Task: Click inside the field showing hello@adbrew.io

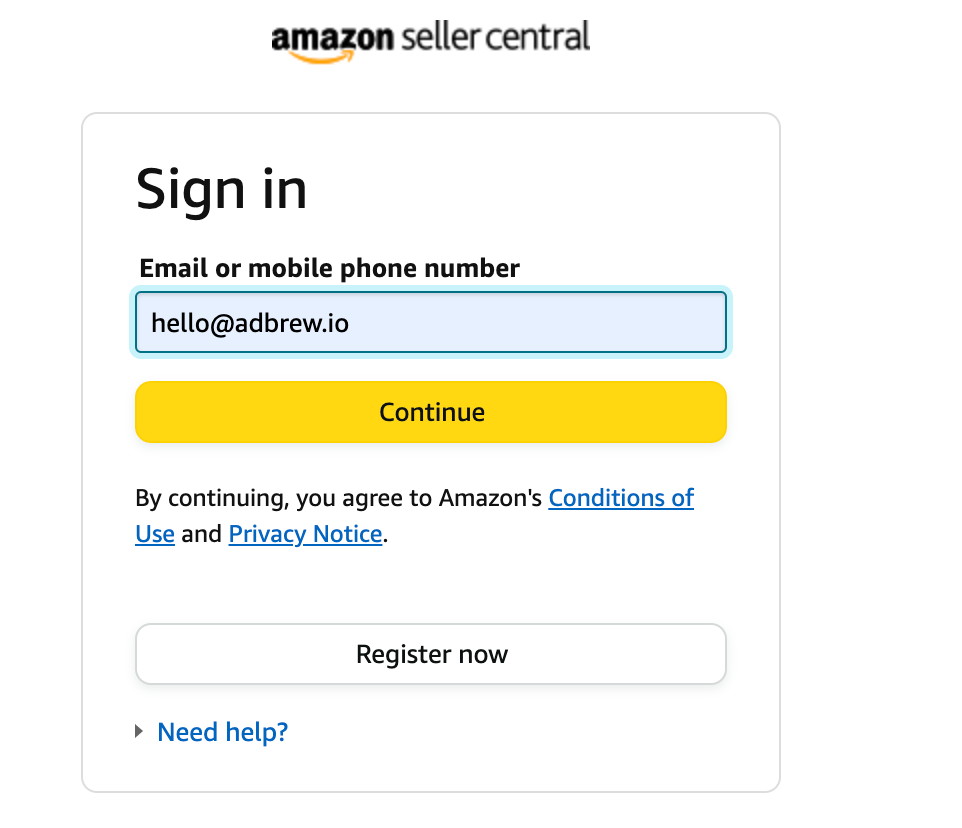Action: coord(431,322)
